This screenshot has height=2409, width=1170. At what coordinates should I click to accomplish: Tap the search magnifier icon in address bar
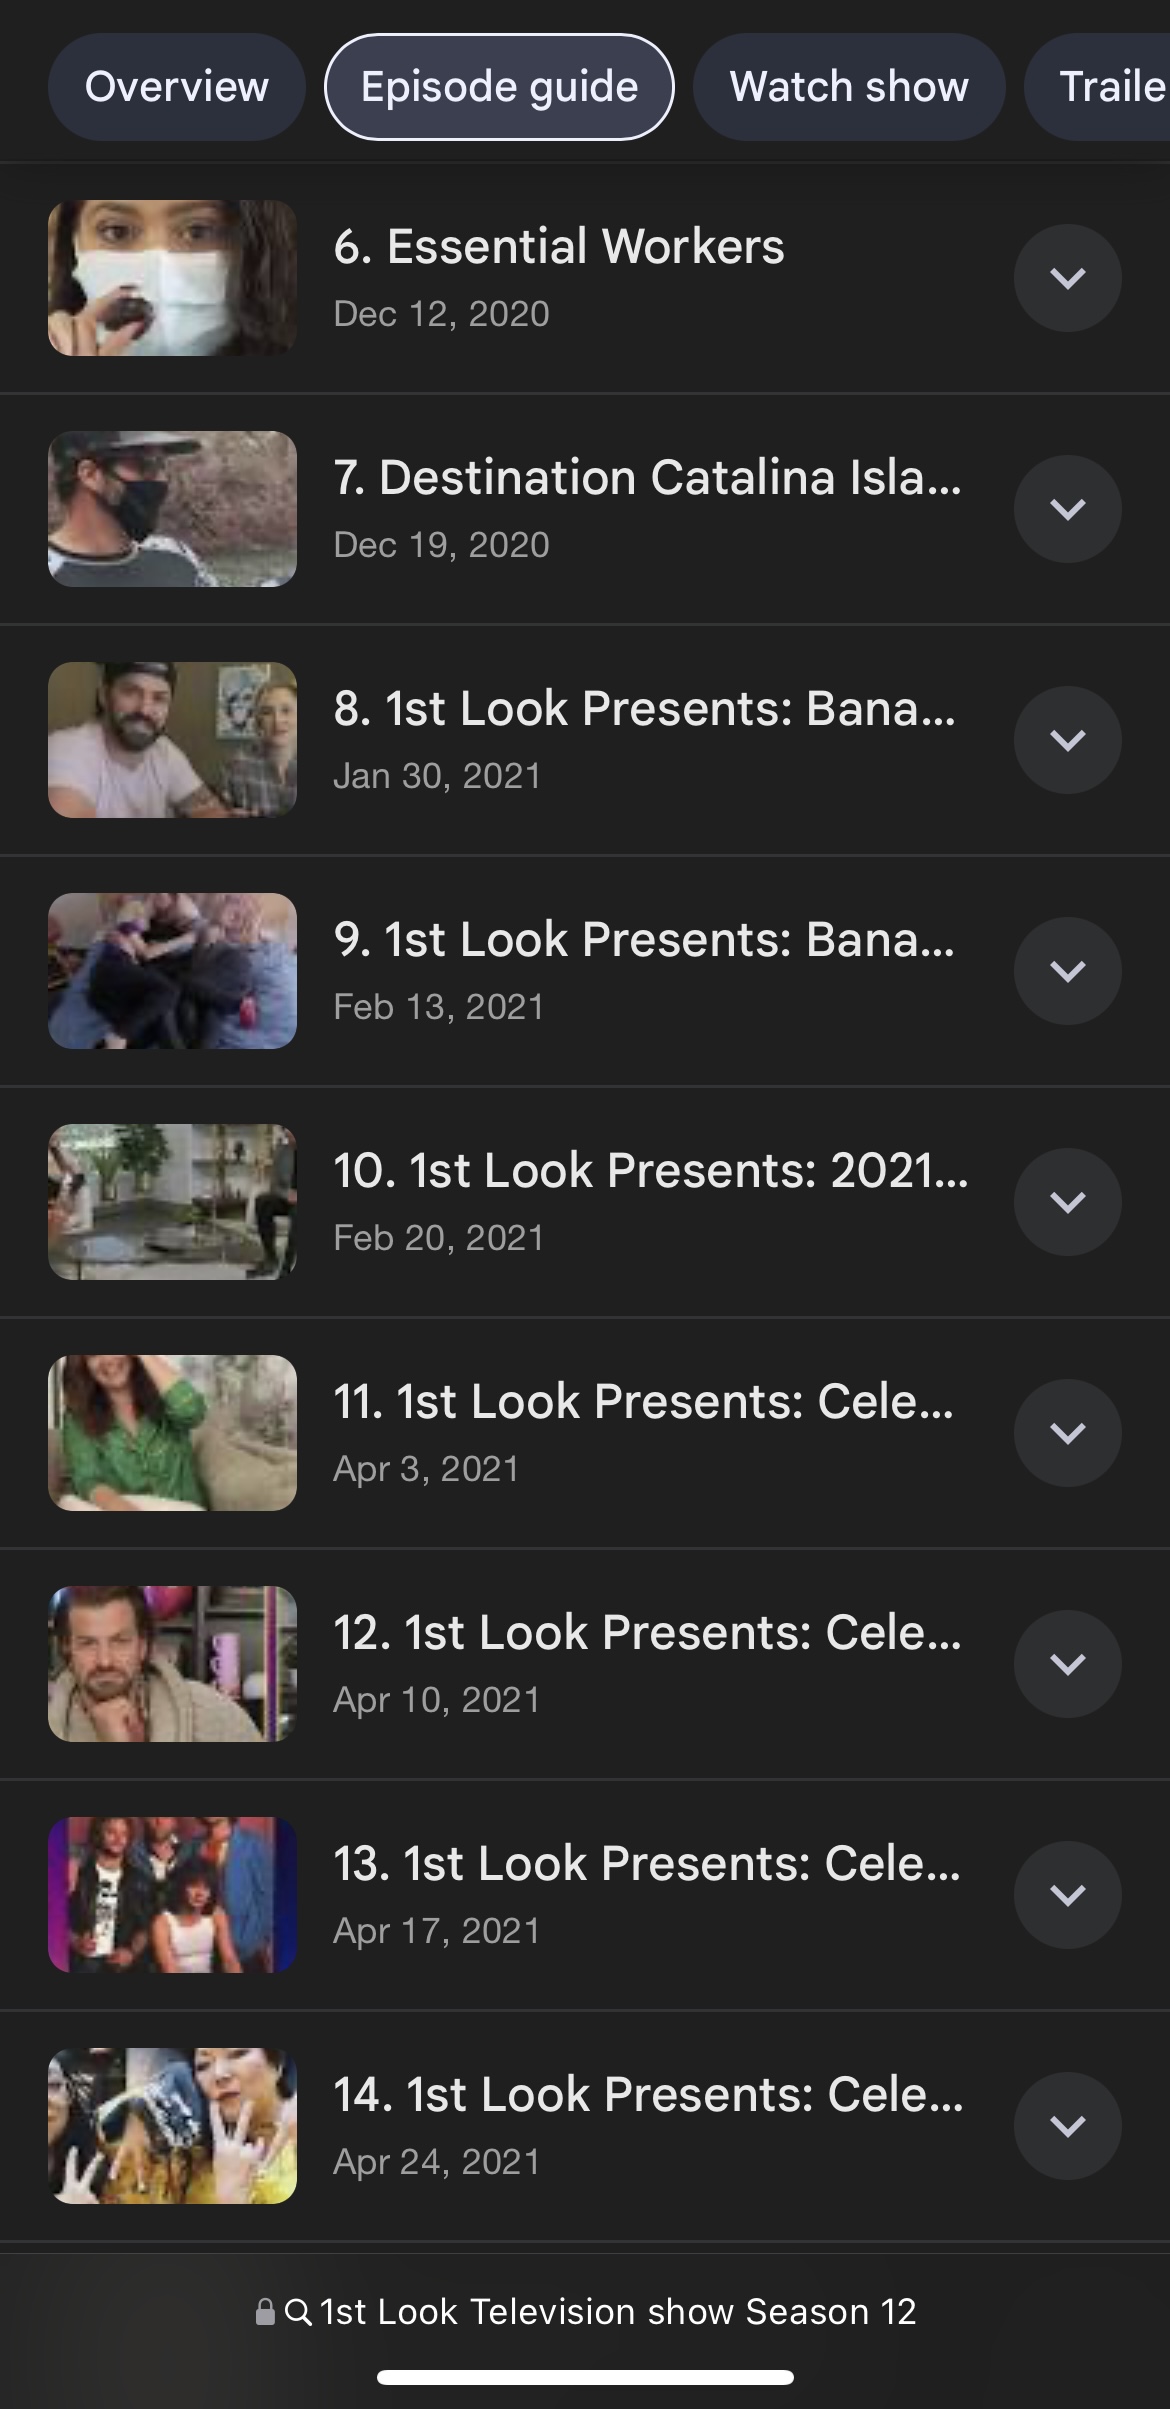(298, 2312)
